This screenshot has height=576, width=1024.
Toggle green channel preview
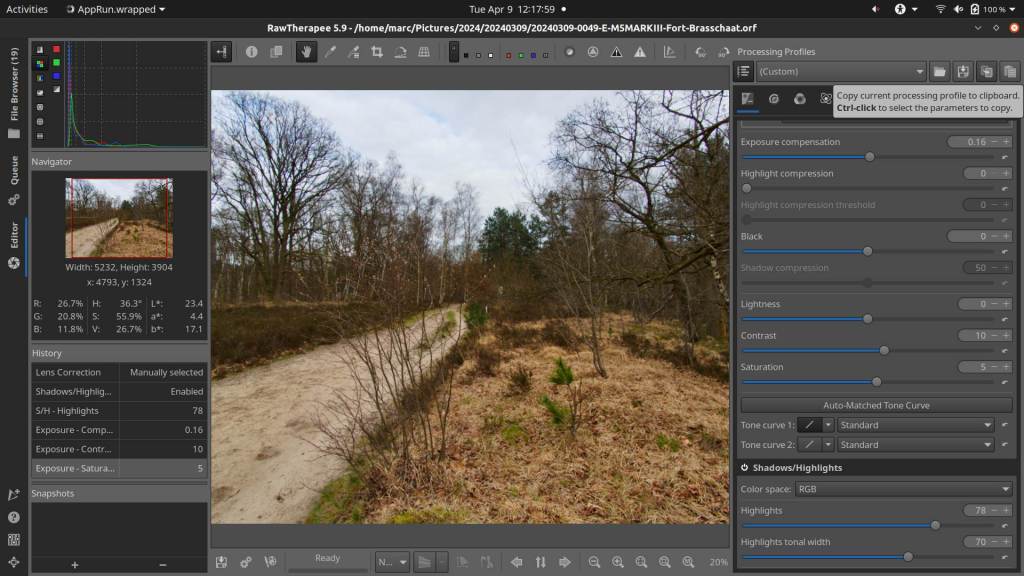520,56
